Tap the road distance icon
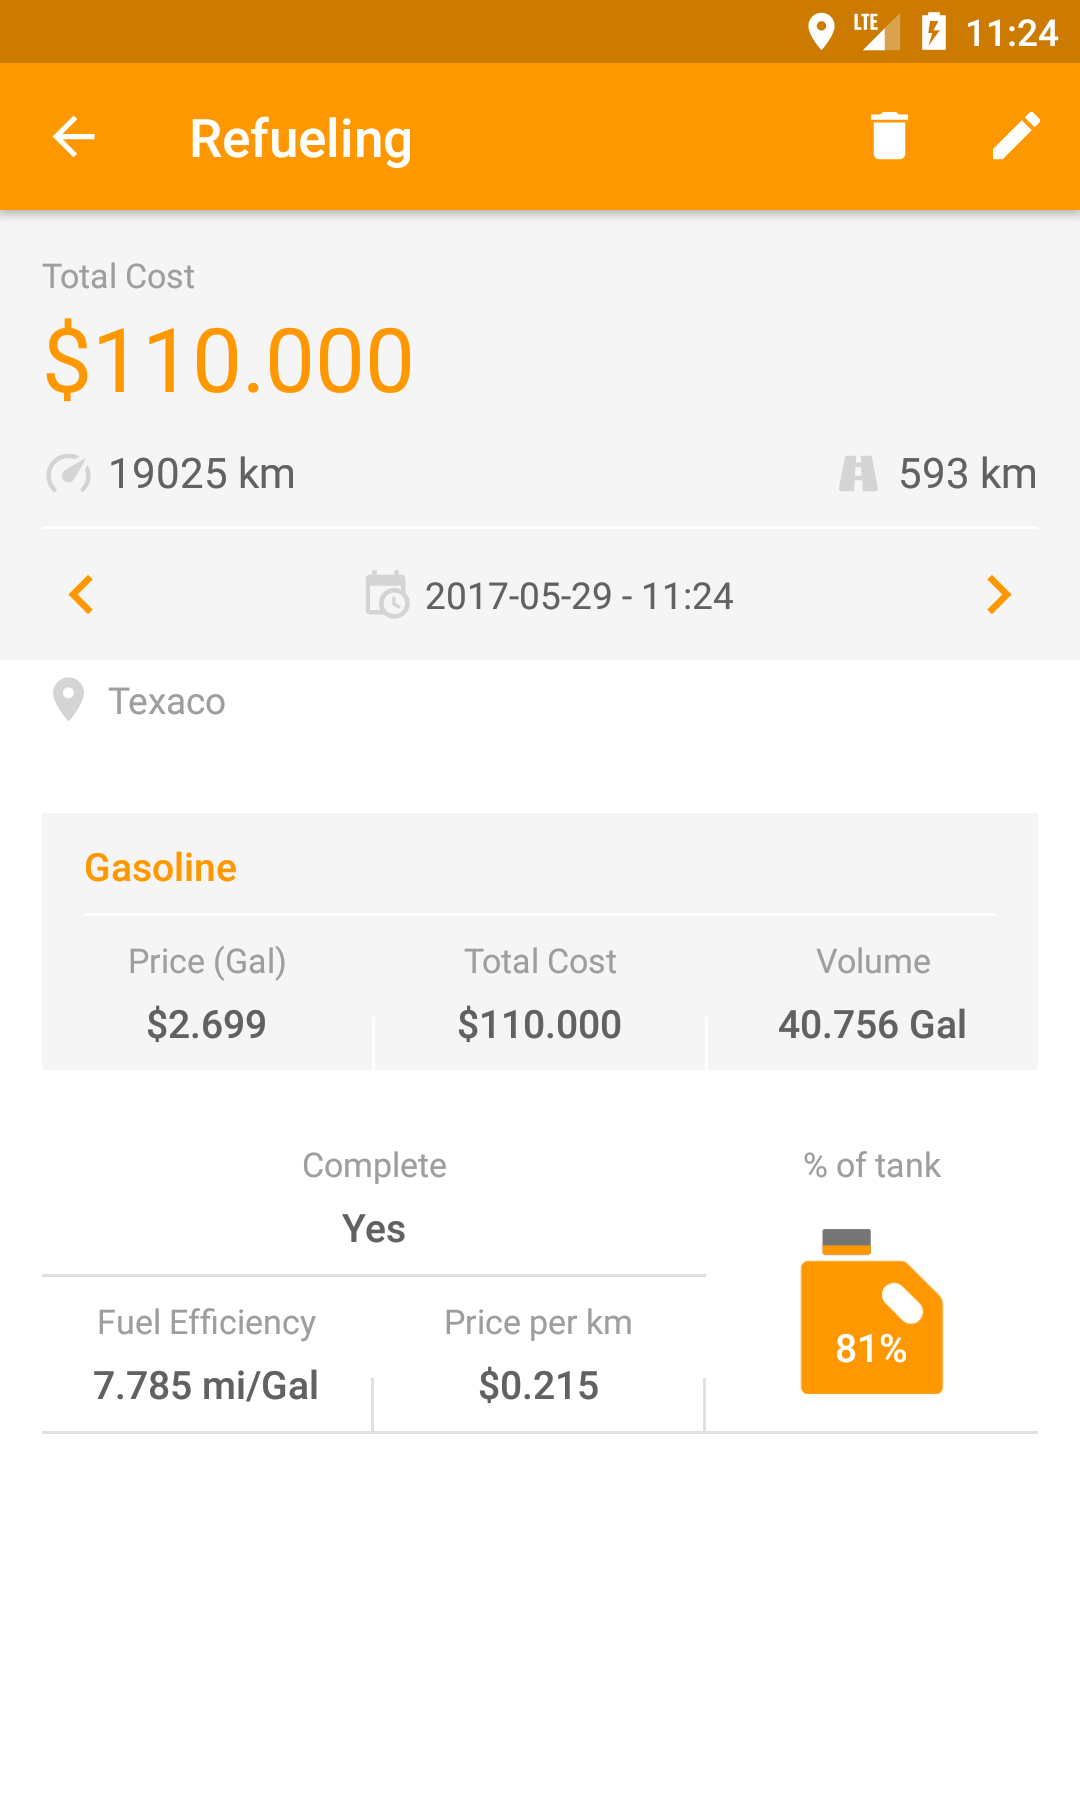The width and height of the screenshot is (1080, 1794). pyautogui.click(x=858, y=474)
